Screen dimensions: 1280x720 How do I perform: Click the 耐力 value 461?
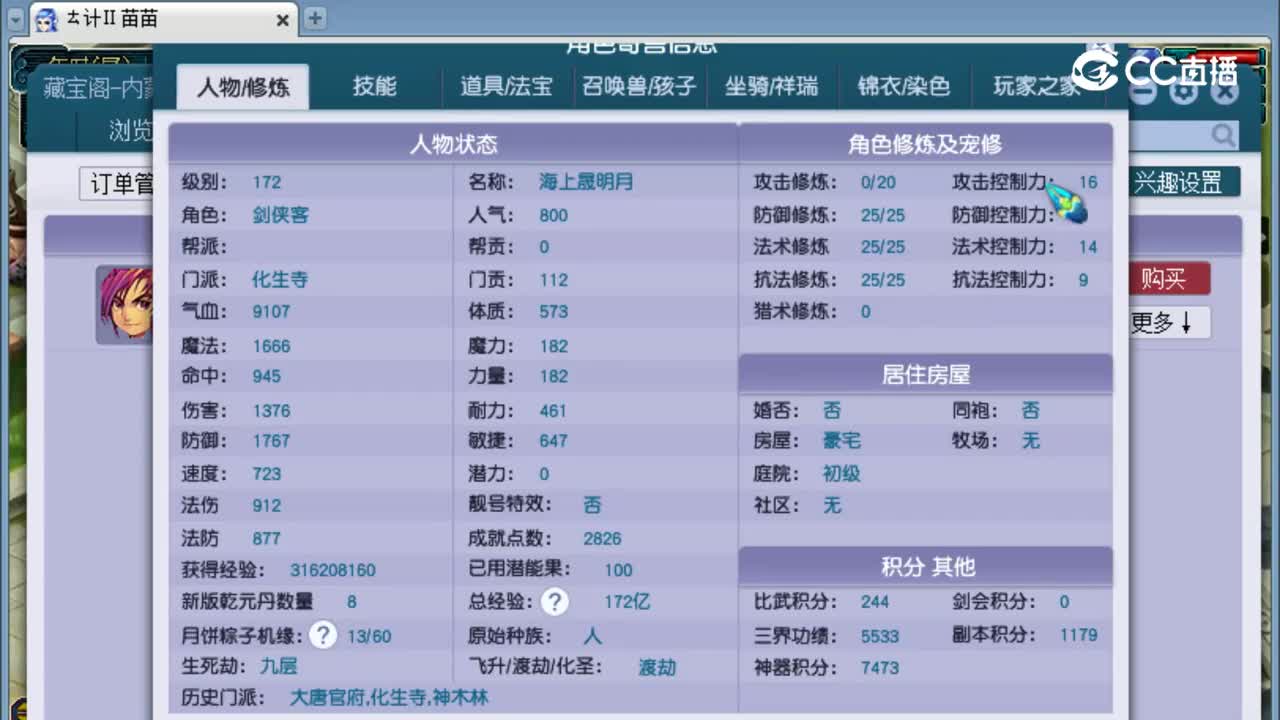553,411
